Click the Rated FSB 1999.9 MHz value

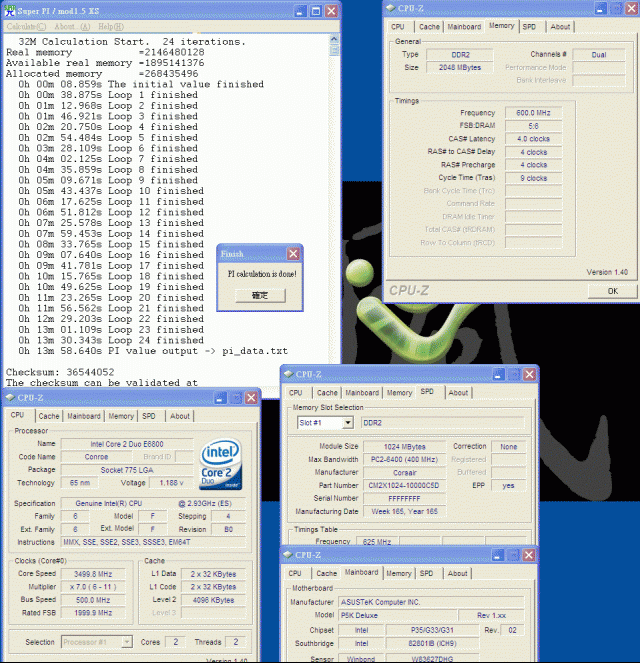point(93,613)
